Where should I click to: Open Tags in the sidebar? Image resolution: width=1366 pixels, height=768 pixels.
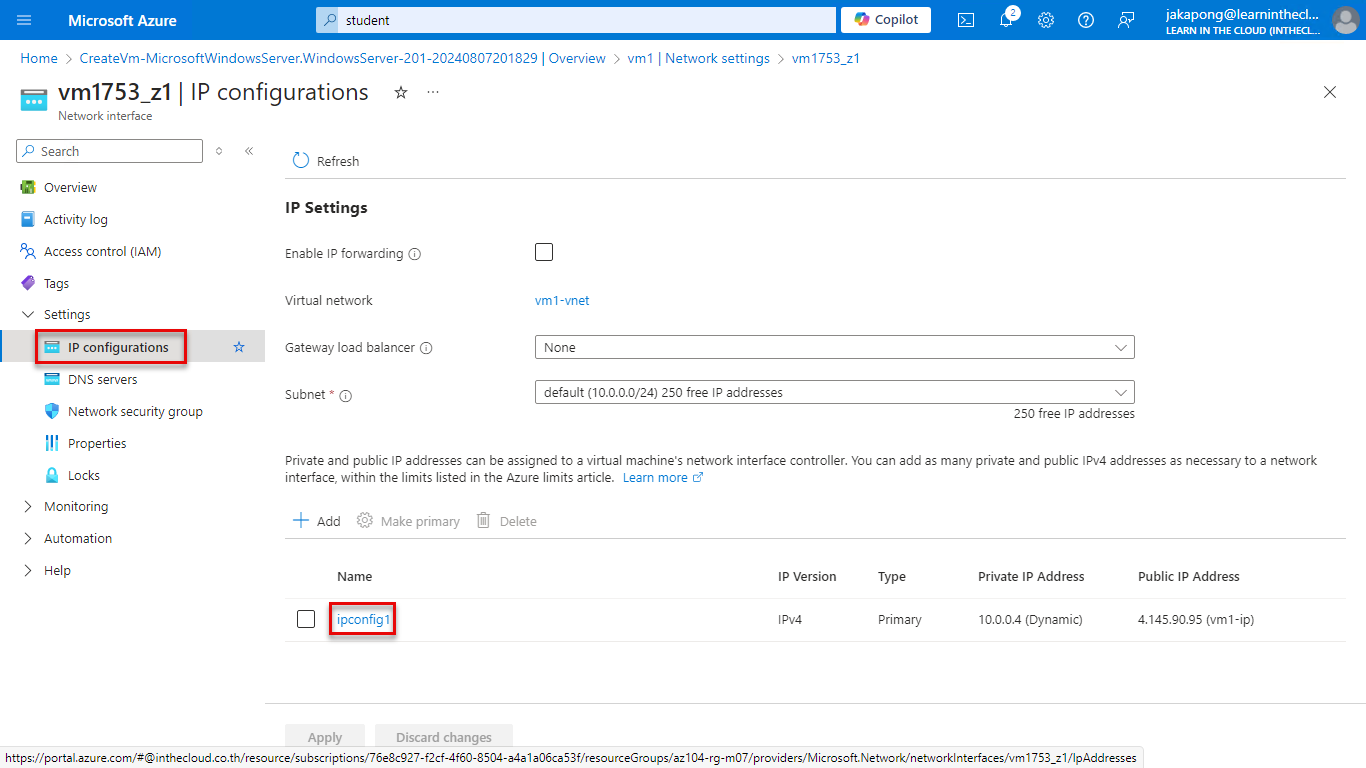click(56, 283)
